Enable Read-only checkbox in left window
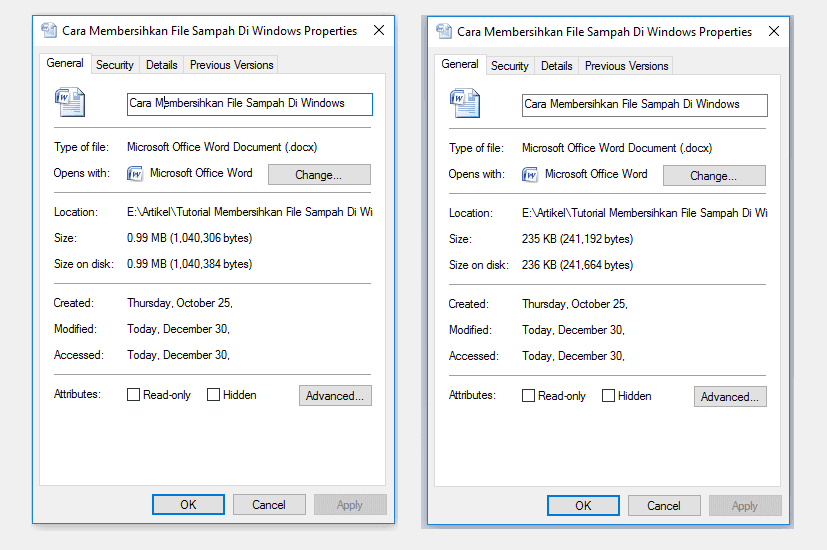The height and width of the screenshot is (550, 827). [133, 394]
